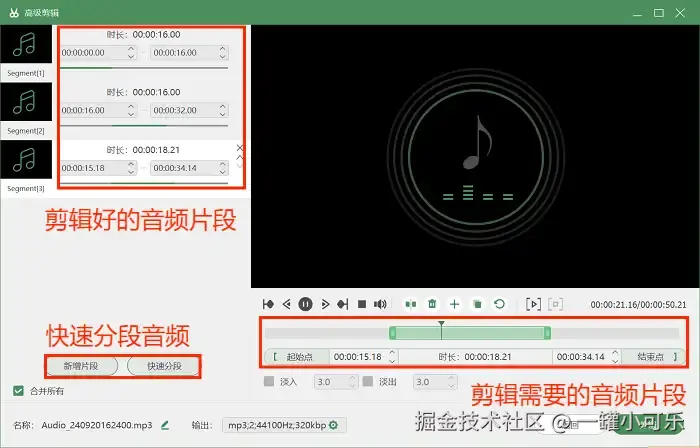Edit the output file name with the pencil
This screenshot has width=700, height=448.
point(165,425)
